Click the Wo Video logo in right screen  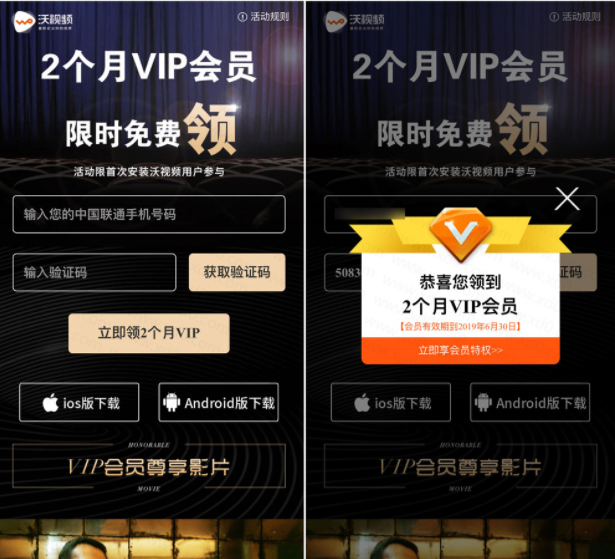(x=355, y=21)
